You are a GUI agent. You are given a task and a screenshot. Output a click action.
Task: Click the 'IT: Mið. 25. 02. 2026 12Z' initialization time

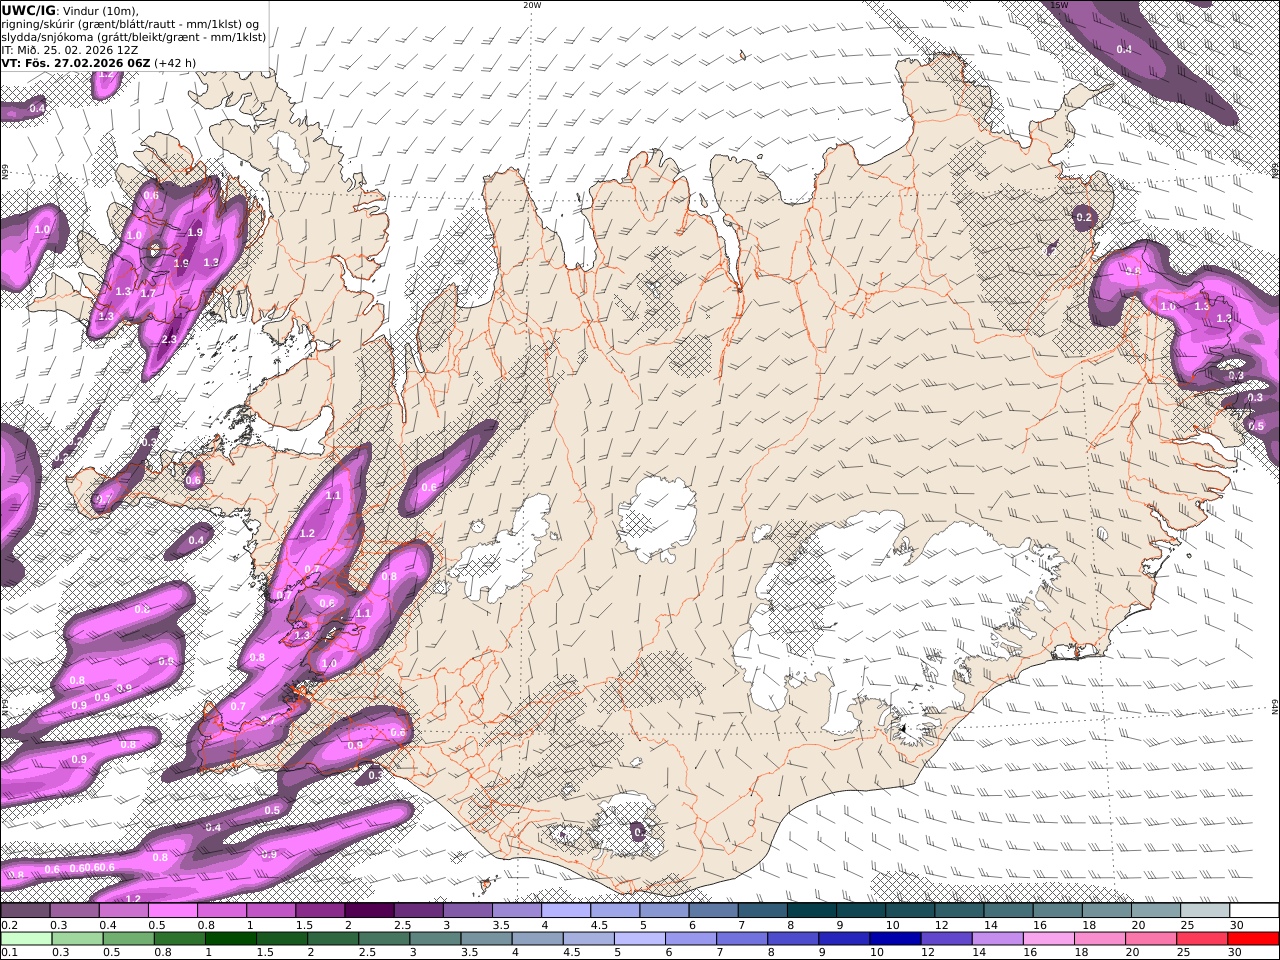pyautogui.click(x=70, y=50)
